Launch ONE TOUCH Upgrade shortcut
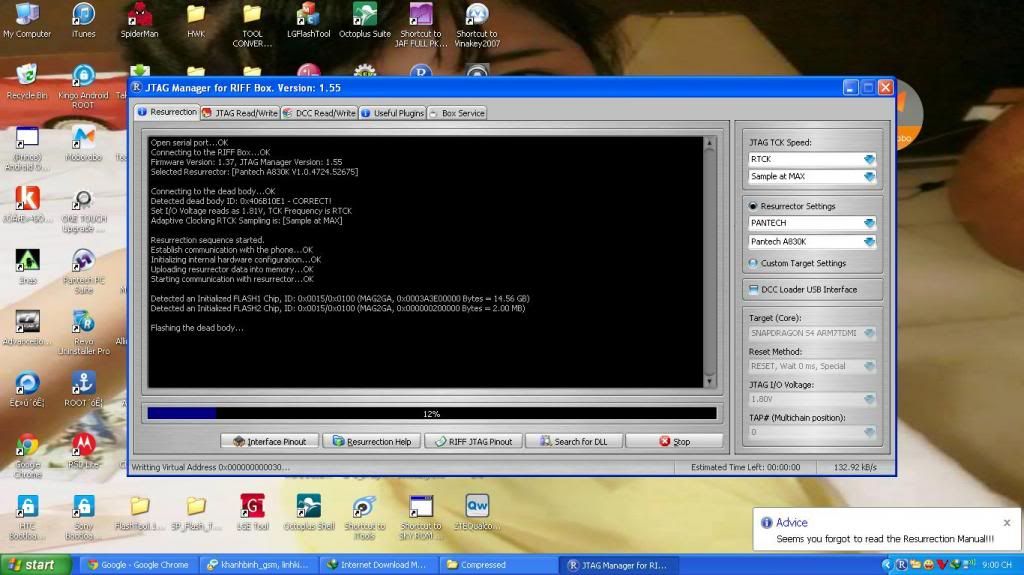 pos(83,210)
